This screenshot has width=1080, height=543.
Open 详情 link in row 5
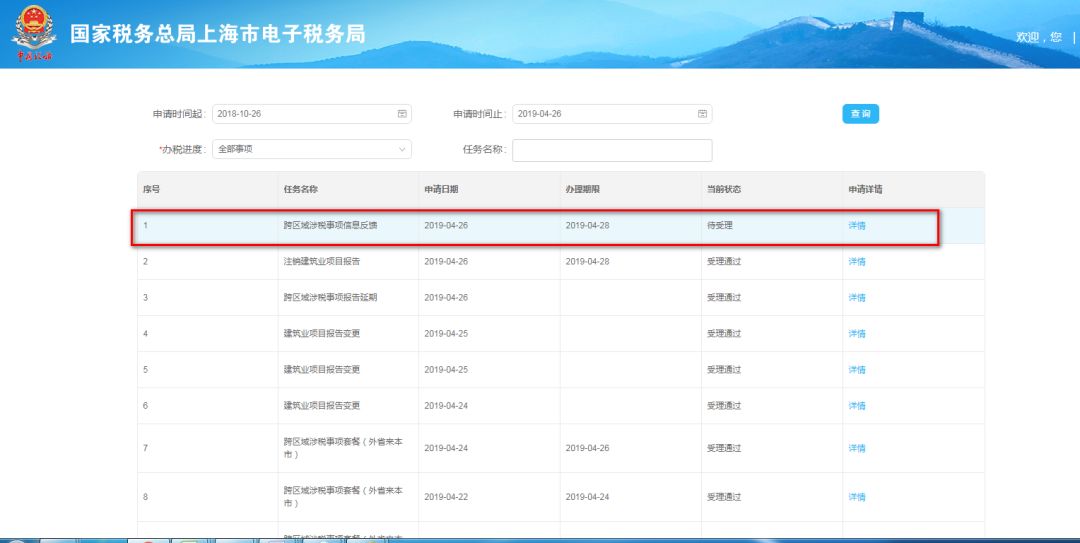(857, 370)
